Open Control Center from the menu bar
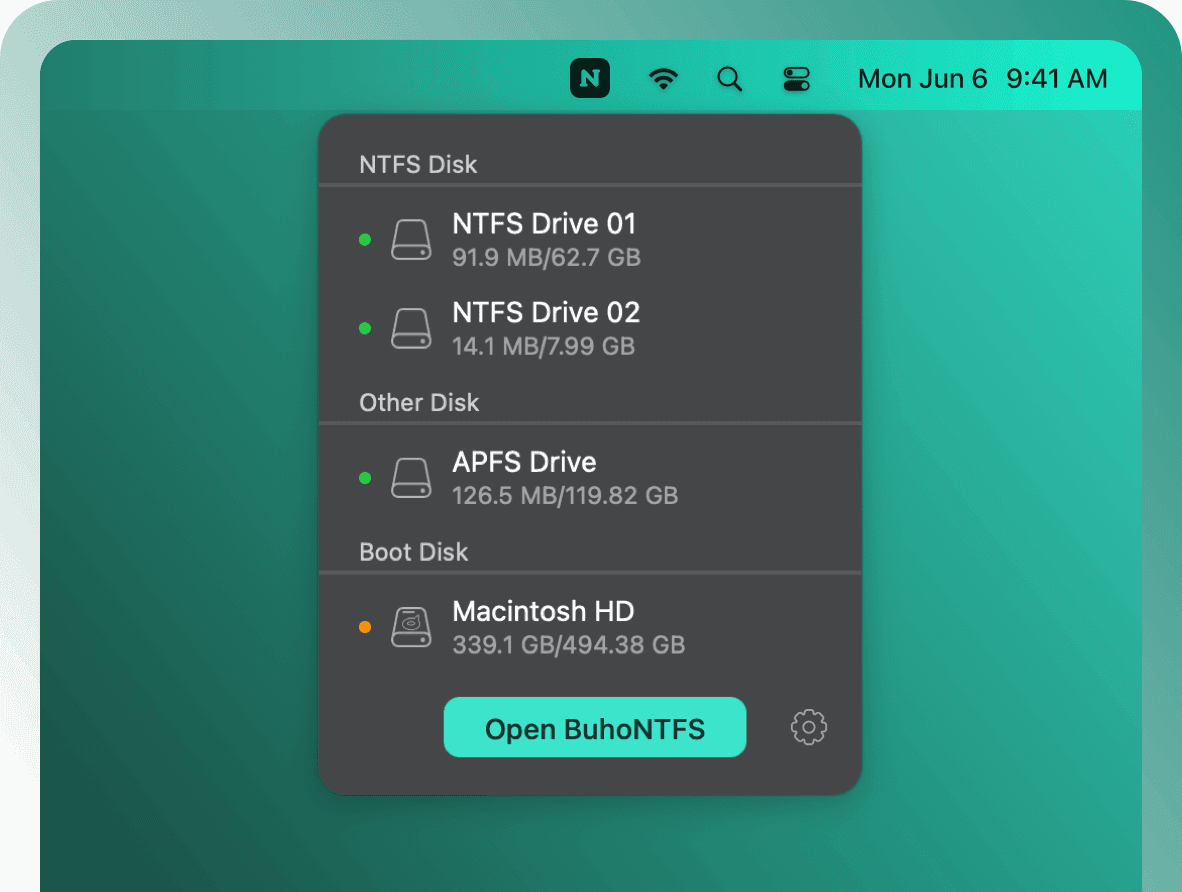Viewport: 1182px width, 892px height. click(x=795, y=78)
